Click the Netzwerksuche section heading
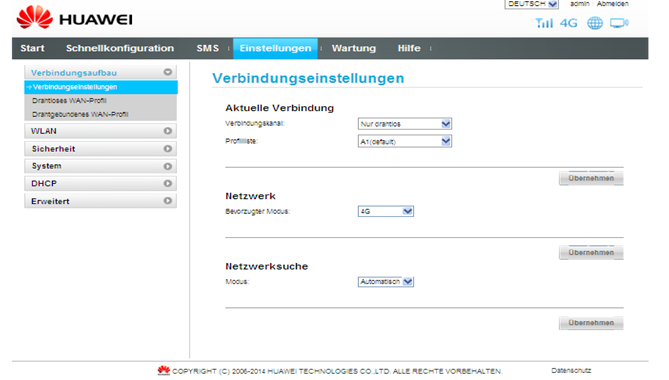Image resolution: width=669 pixels, height=380 pixels. (x=267, y=267)
